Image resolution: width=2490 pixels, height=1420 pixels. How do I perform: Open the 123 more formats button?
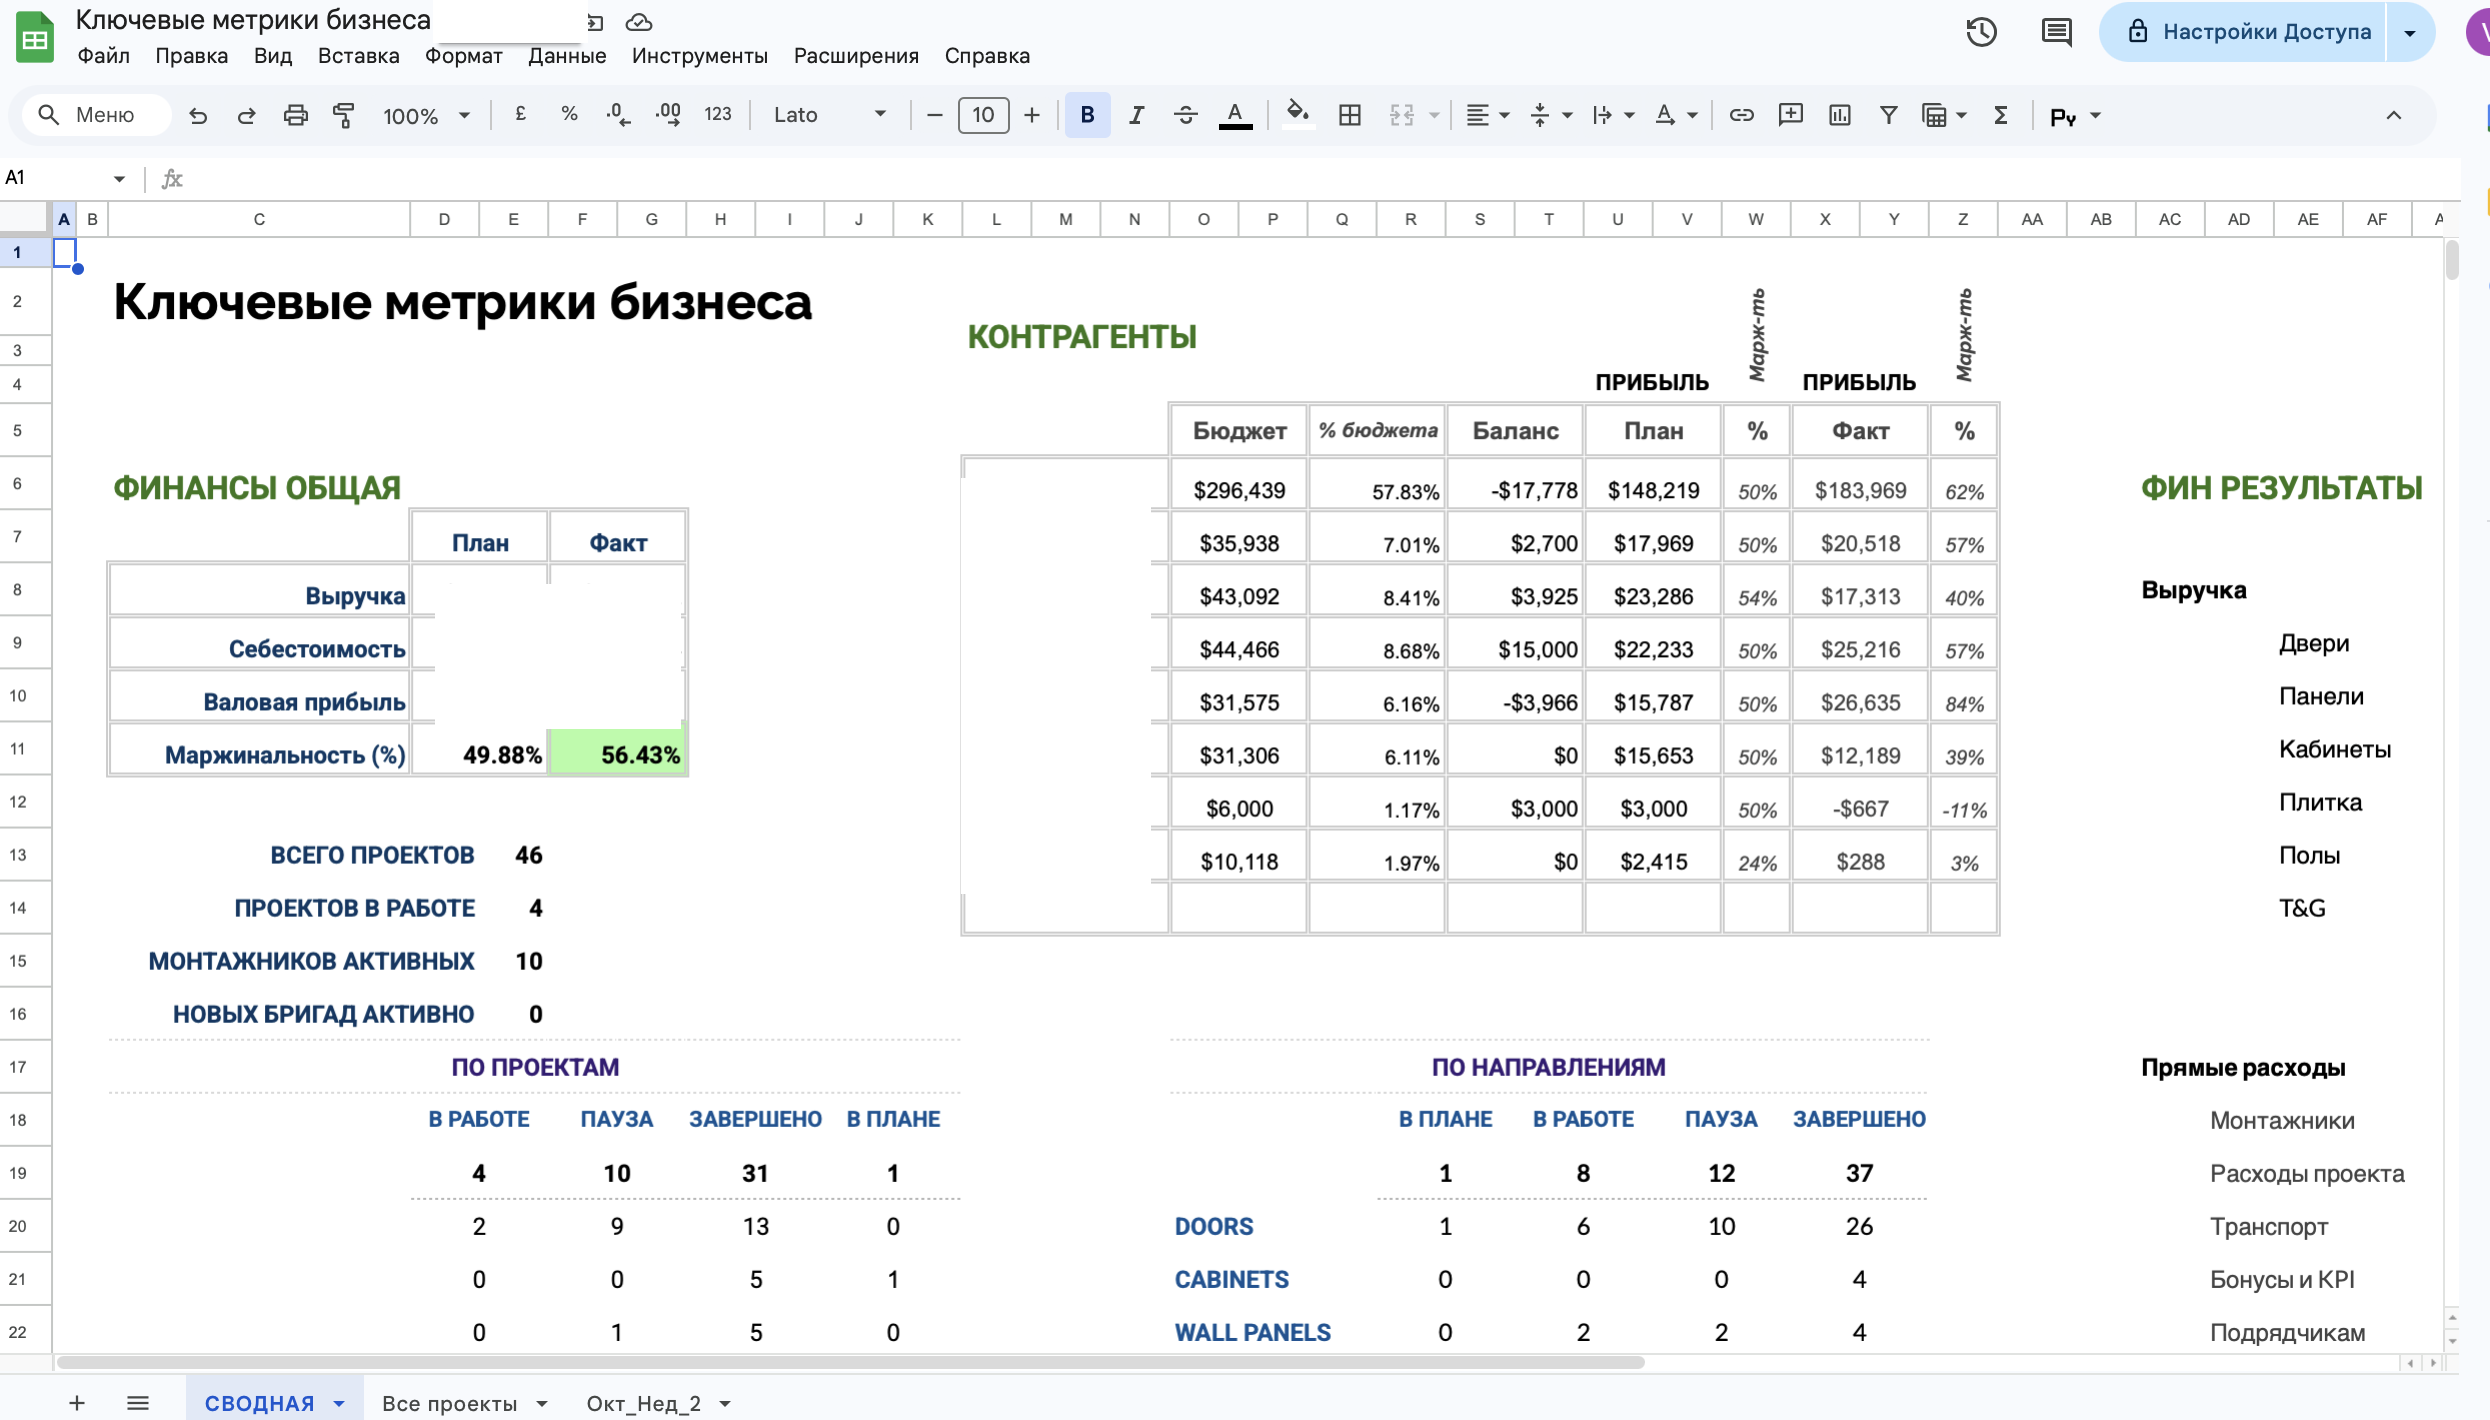(718, 115)
